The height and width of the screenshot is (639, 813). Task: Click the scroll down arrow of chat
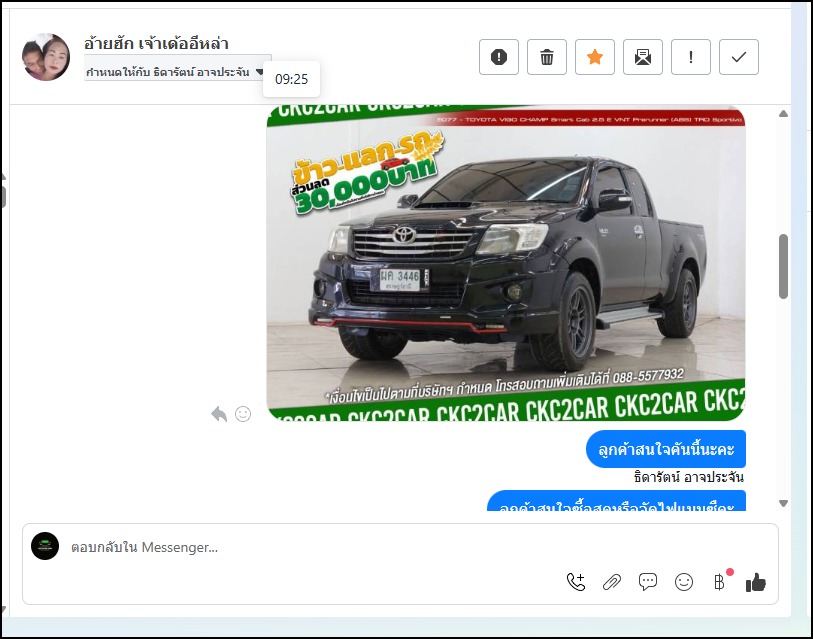tap(783, 503)
